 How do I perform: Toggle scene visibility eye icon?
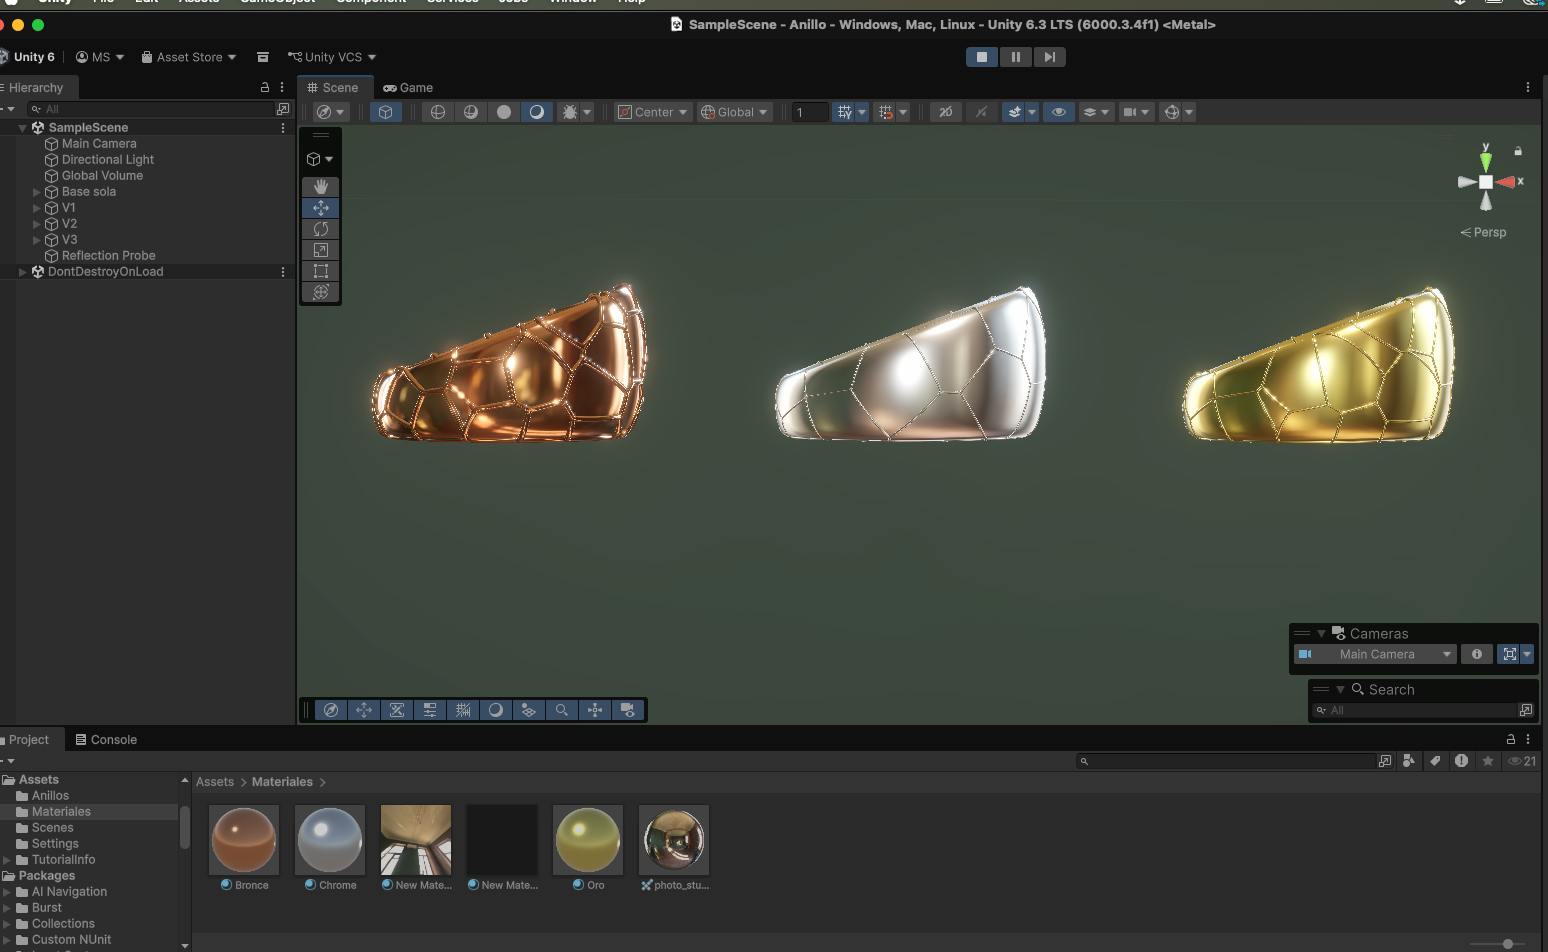coord(1058,112)
